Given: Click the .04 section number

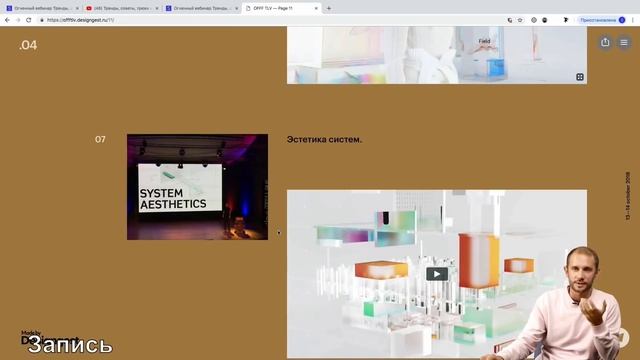Looking at the screenshot, I should (x=28, y=45).
